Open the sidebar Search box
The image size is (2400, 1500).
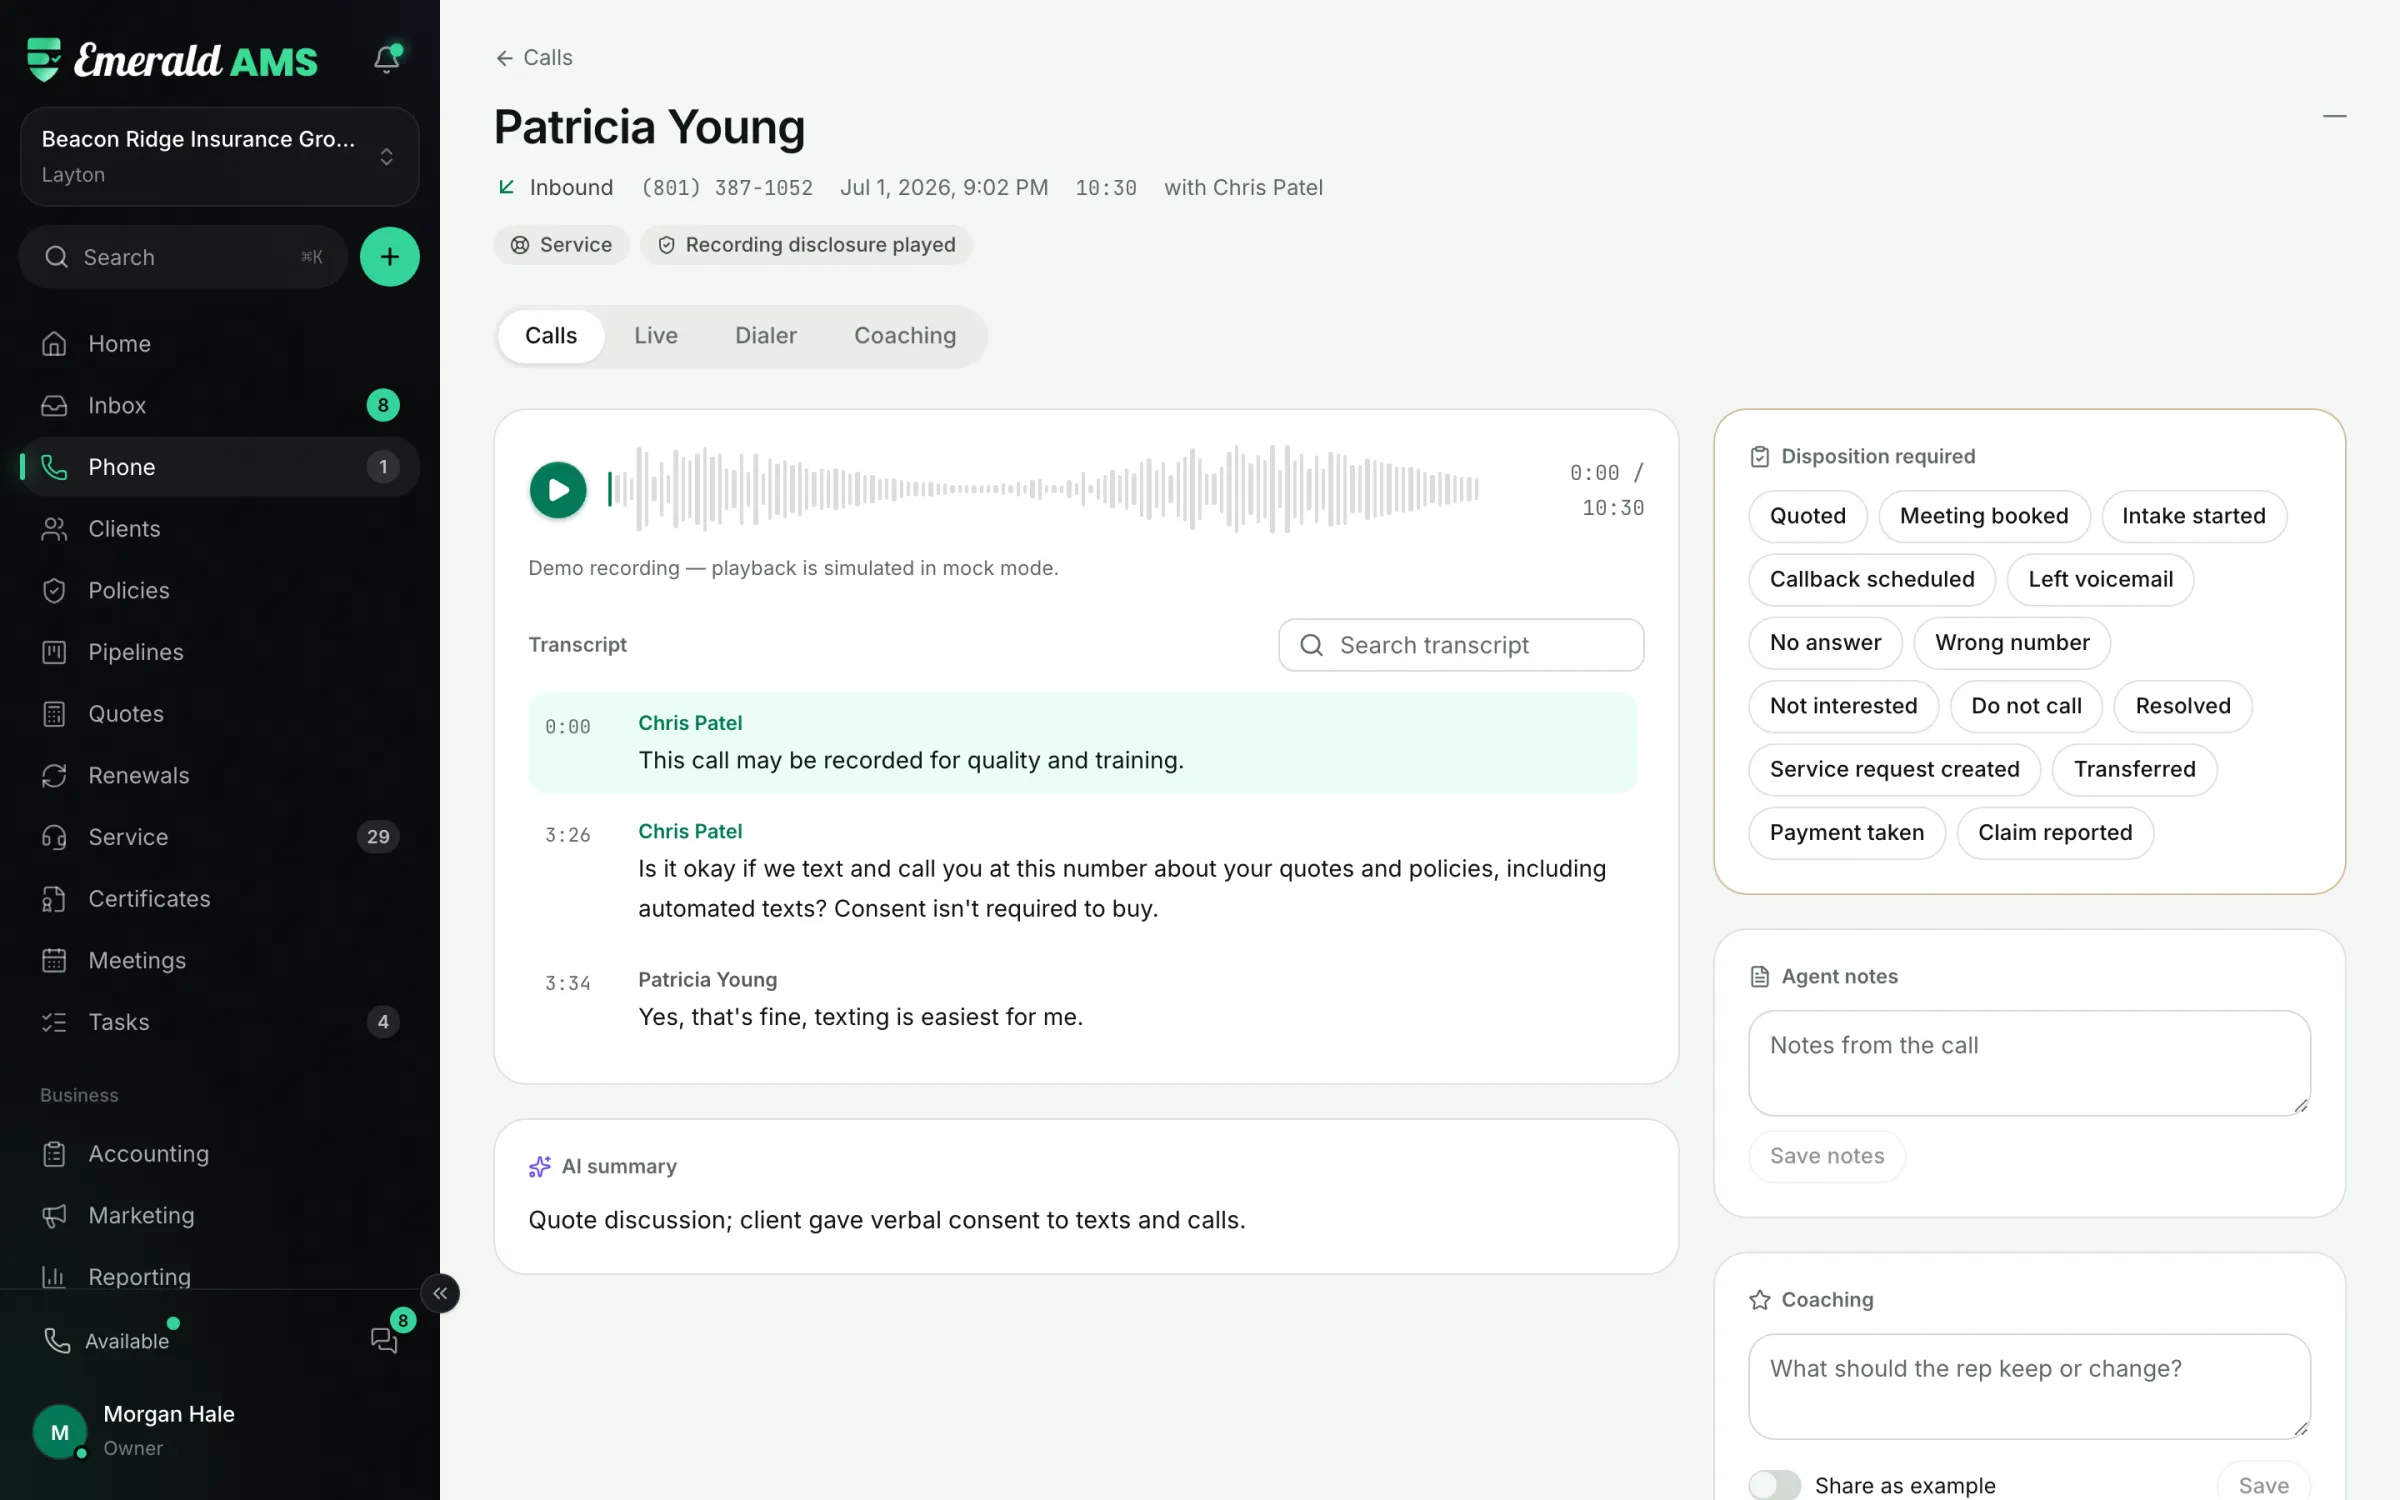[x=184, y=257]
